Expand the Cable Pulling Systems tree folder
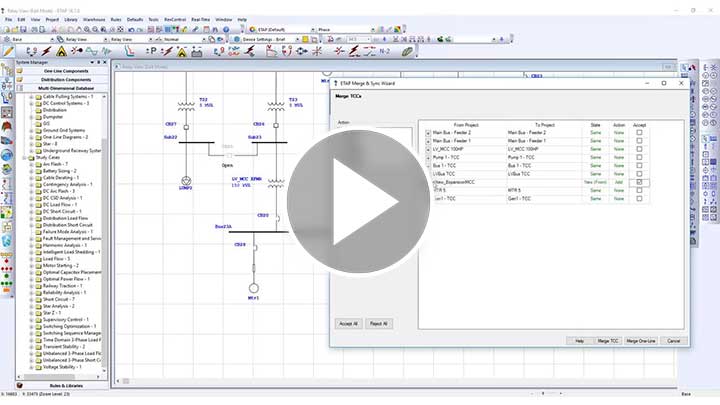This screenshot has width=720, height=405. [x=31, y=97]
